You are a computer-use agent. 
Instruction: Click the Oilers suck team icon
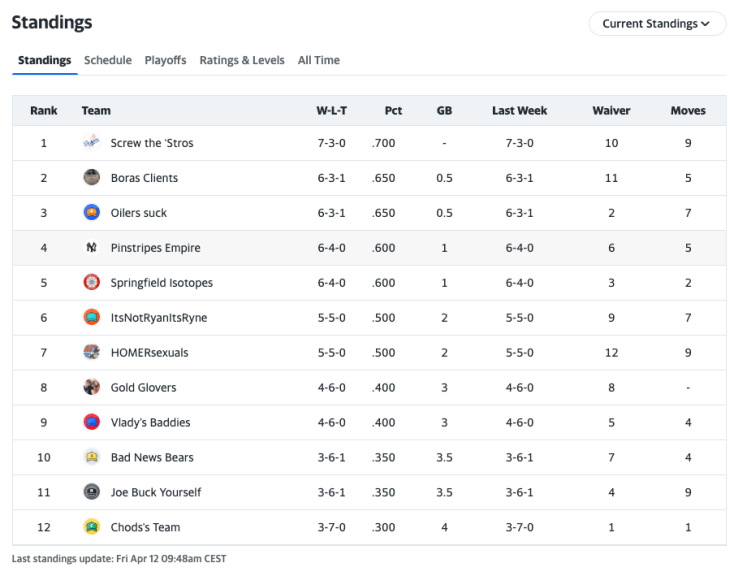click(91, 213)
